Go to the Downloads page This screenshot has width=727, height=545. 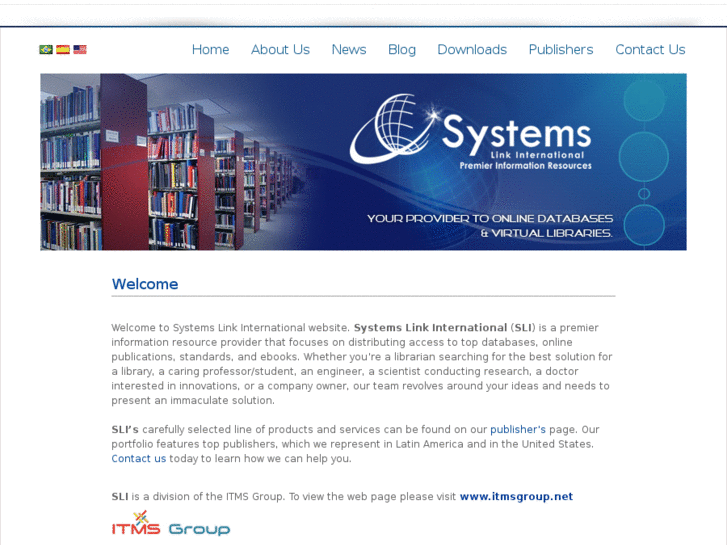[x=472, y=50]
